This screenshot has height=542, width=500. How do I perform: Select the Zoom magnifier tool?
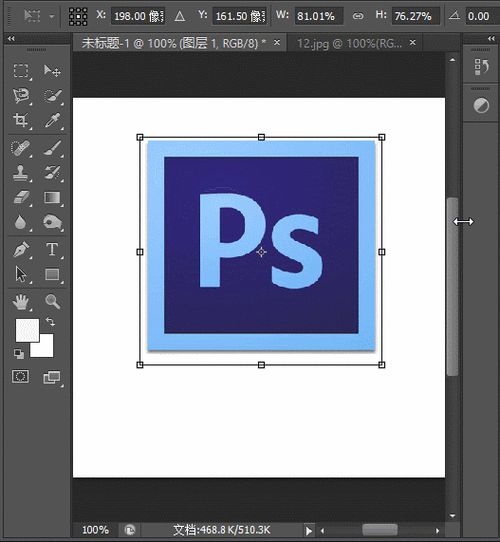(x=52, y=301)
